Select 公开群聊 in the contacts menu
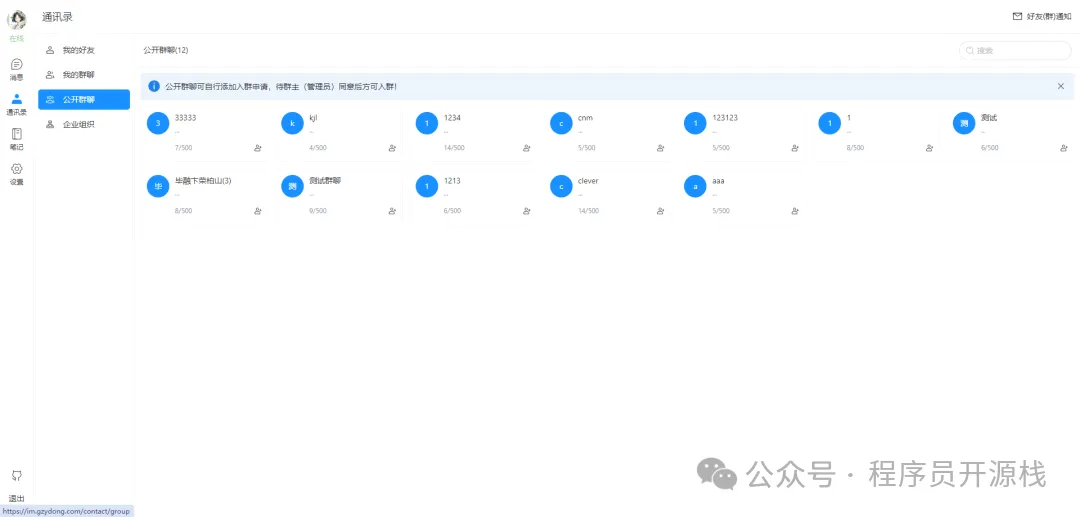 [x=84, y=100]
